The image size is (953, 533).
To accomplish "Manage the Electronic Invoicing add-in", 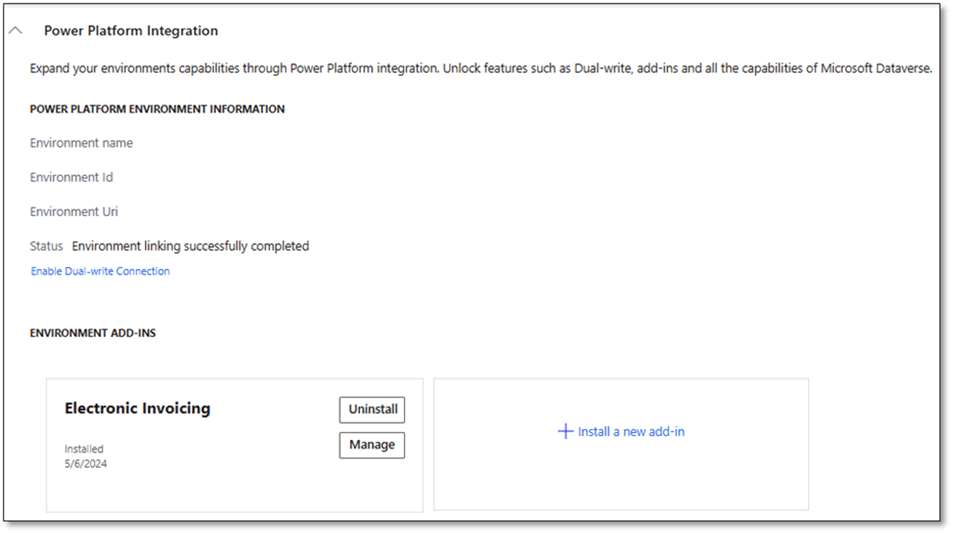I will click(372, 445).
